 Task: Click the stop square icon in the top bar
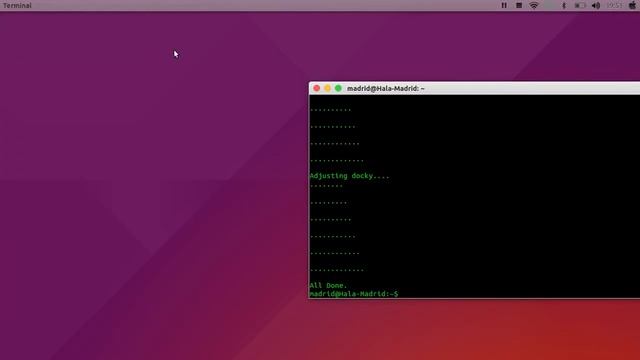click(519, 5)
